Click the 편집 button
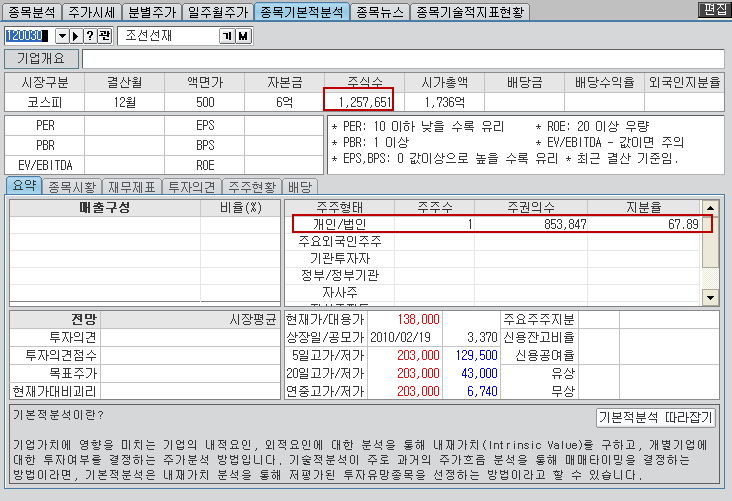The image size is (732, 501). point(714,9)
